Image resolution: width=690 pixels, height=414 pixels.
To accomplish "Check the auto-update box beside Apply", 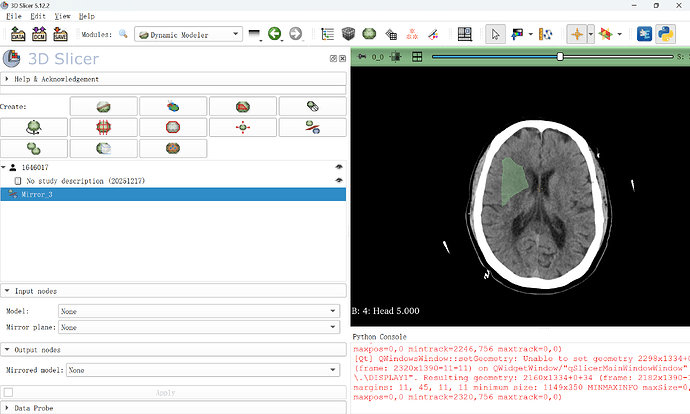I will (8, 392).
